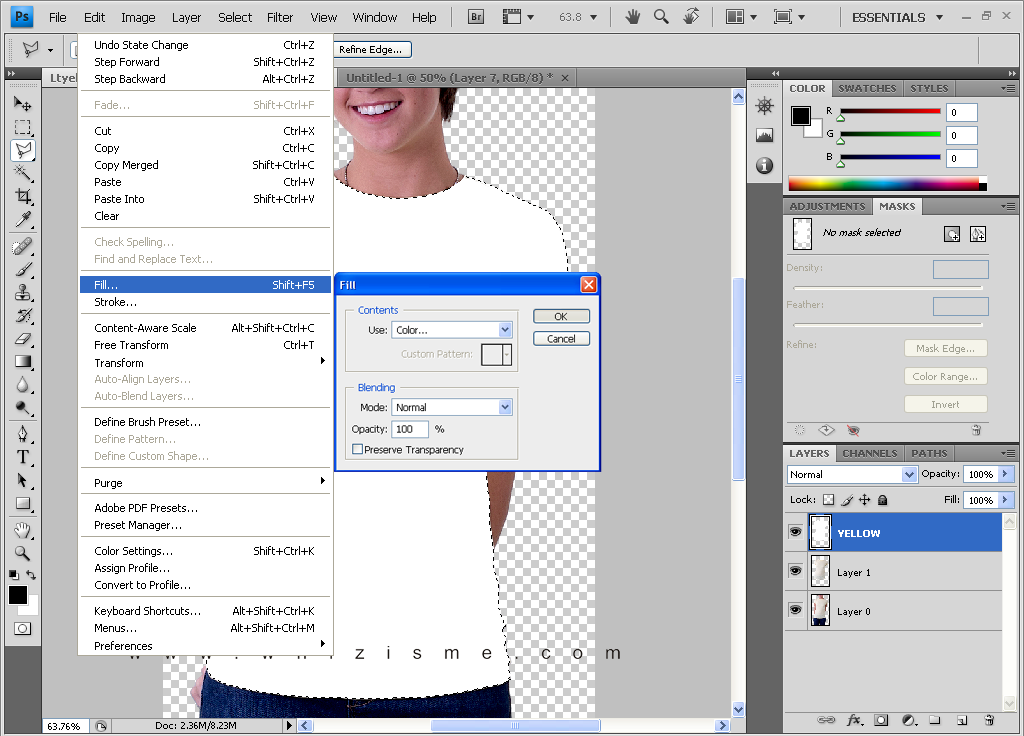Add a vector mask in Masks panel
The image size is (1024, 736).
point(978,234)
